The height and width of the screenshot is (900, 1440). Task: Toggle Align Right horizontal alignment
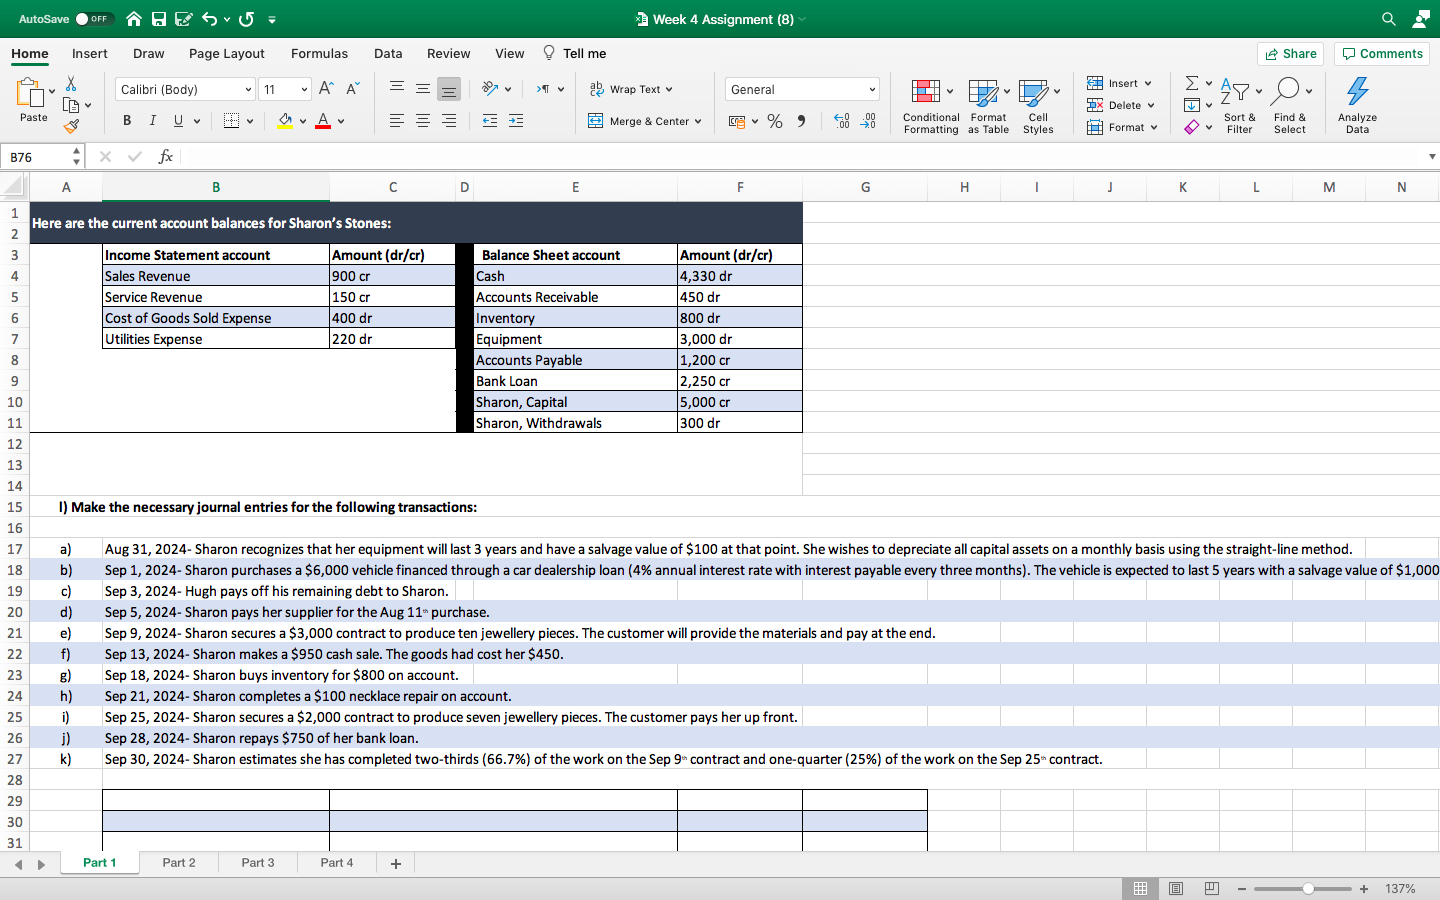point(449,121)
